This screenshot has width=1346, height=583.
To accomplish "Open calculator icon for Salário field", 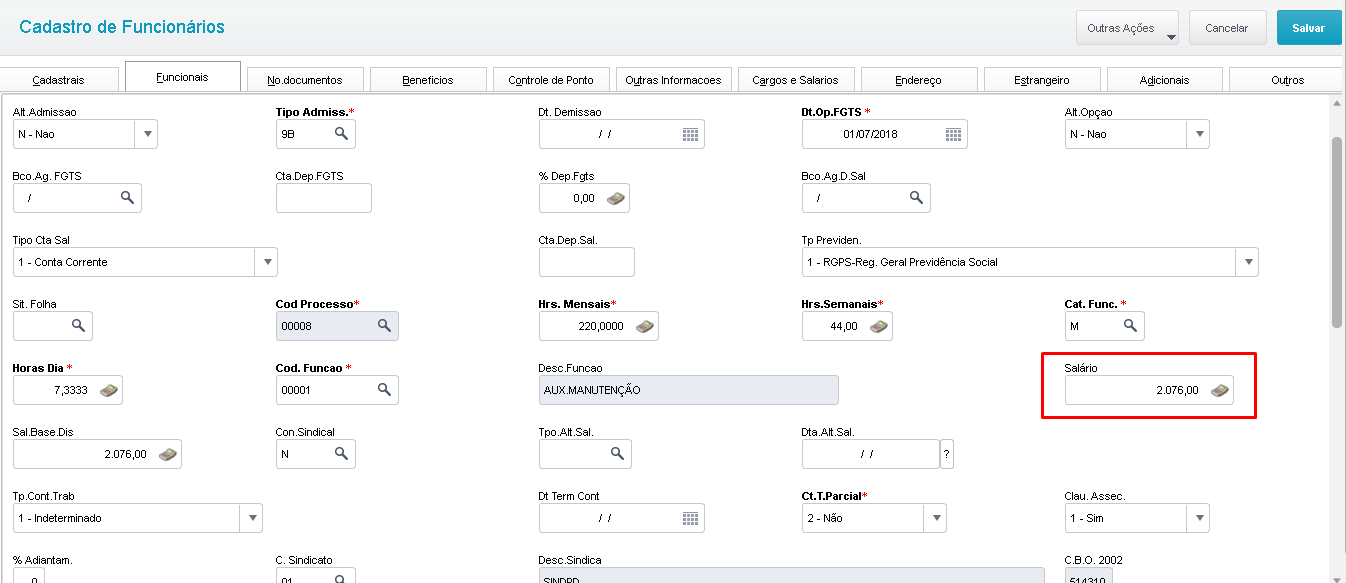I will (x=1220, y=390).
